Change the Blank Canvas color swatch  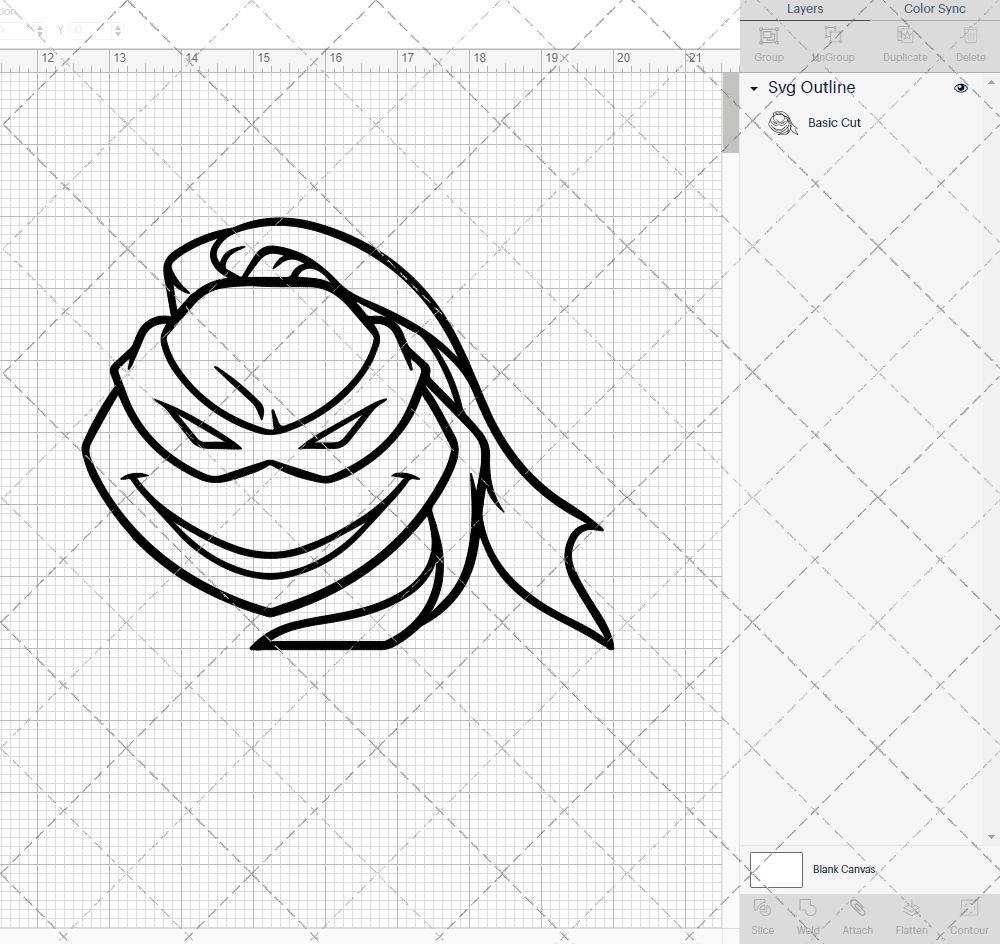[x=776, y=869]
